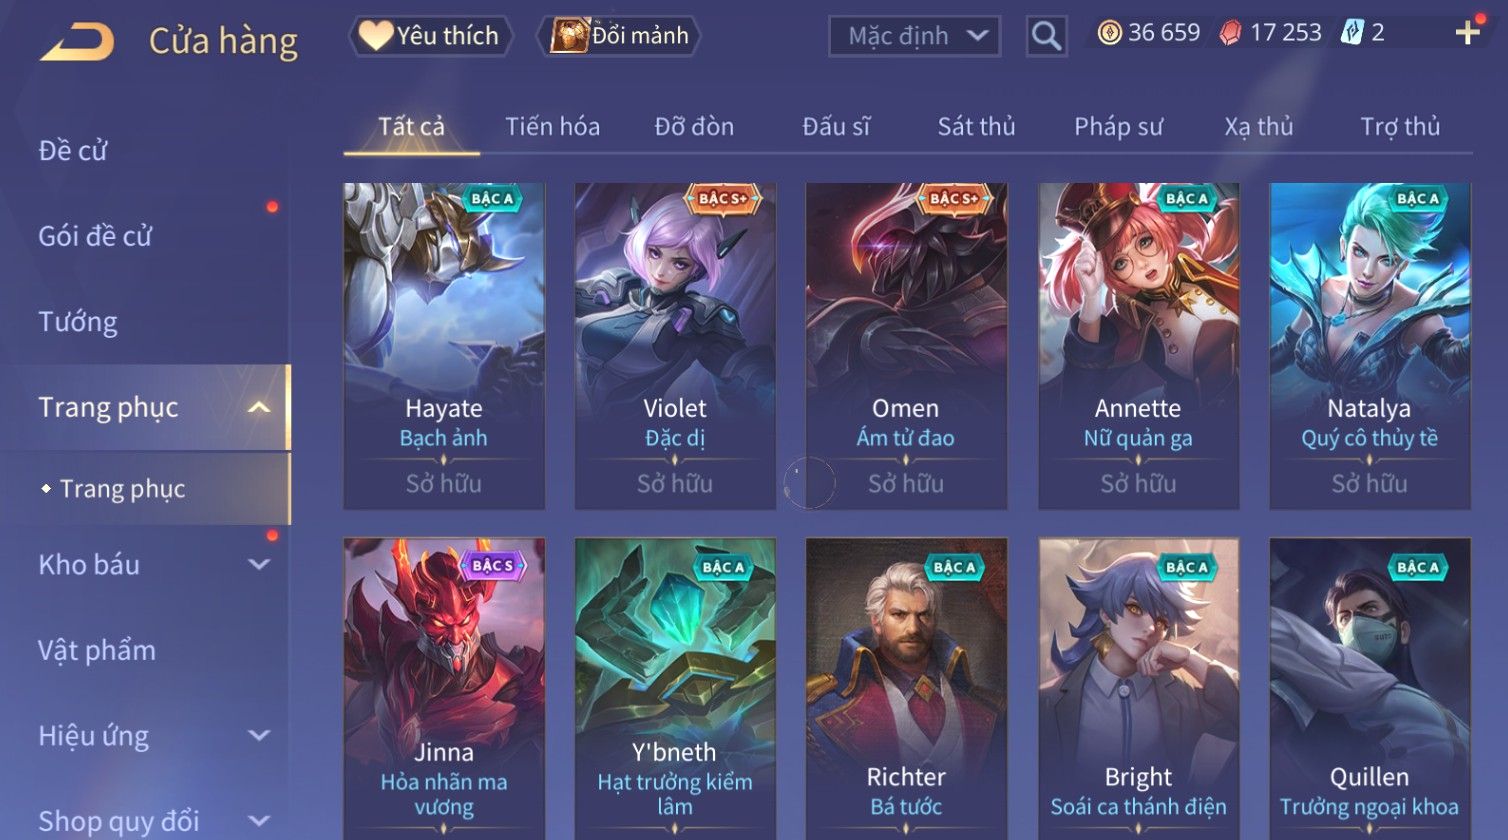This screenshot has width=1508, height=840.
Task: Open the Mặc định sort dropdown
Action: point(914,36)
